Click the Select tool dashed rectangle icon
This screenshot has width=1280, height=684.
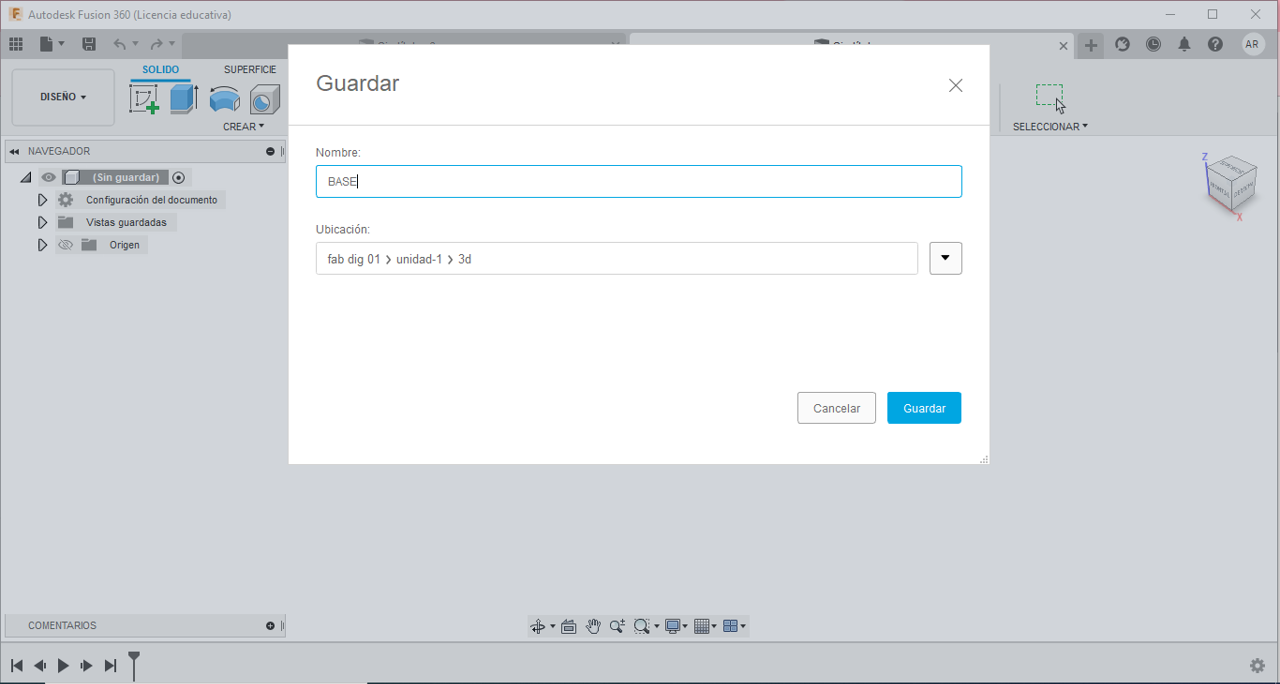click(x=1049, y=97)
